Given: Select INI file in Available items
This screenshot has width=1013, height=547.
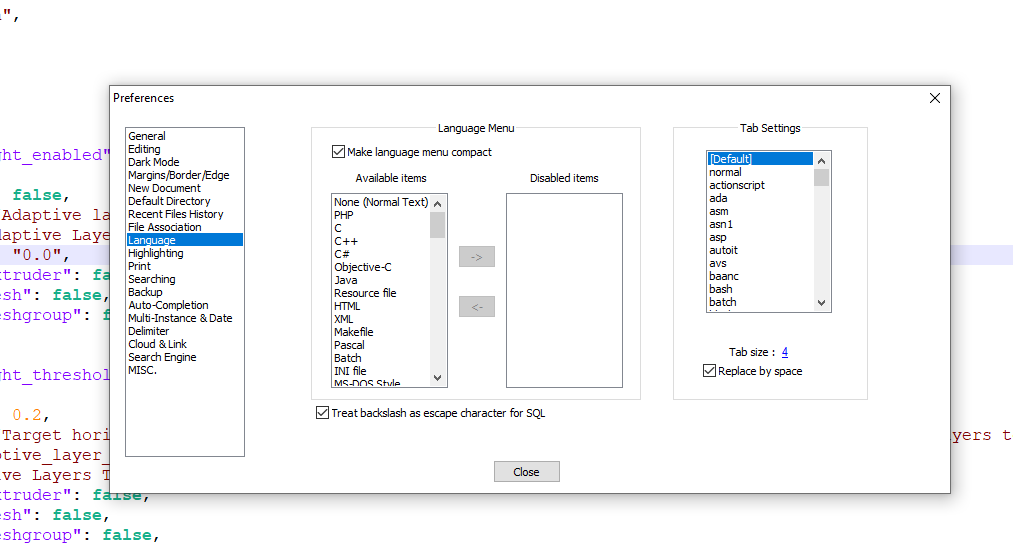Looking at the screenshot, I should coord(350,371).
